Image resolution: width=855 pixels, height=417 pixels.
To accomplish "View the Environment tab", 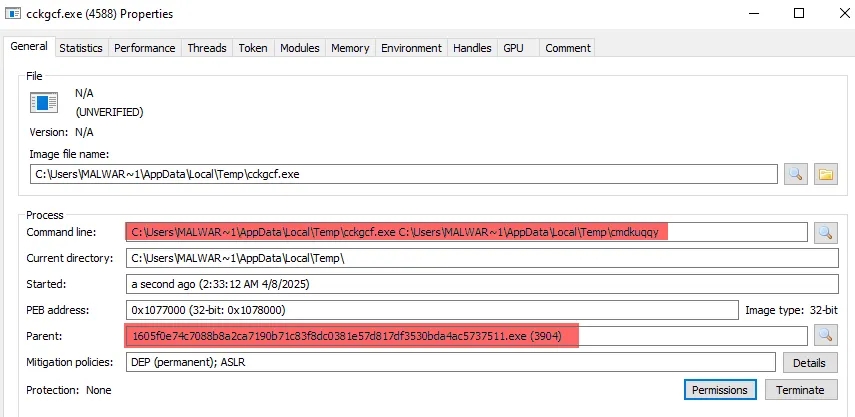I will 411,48.
